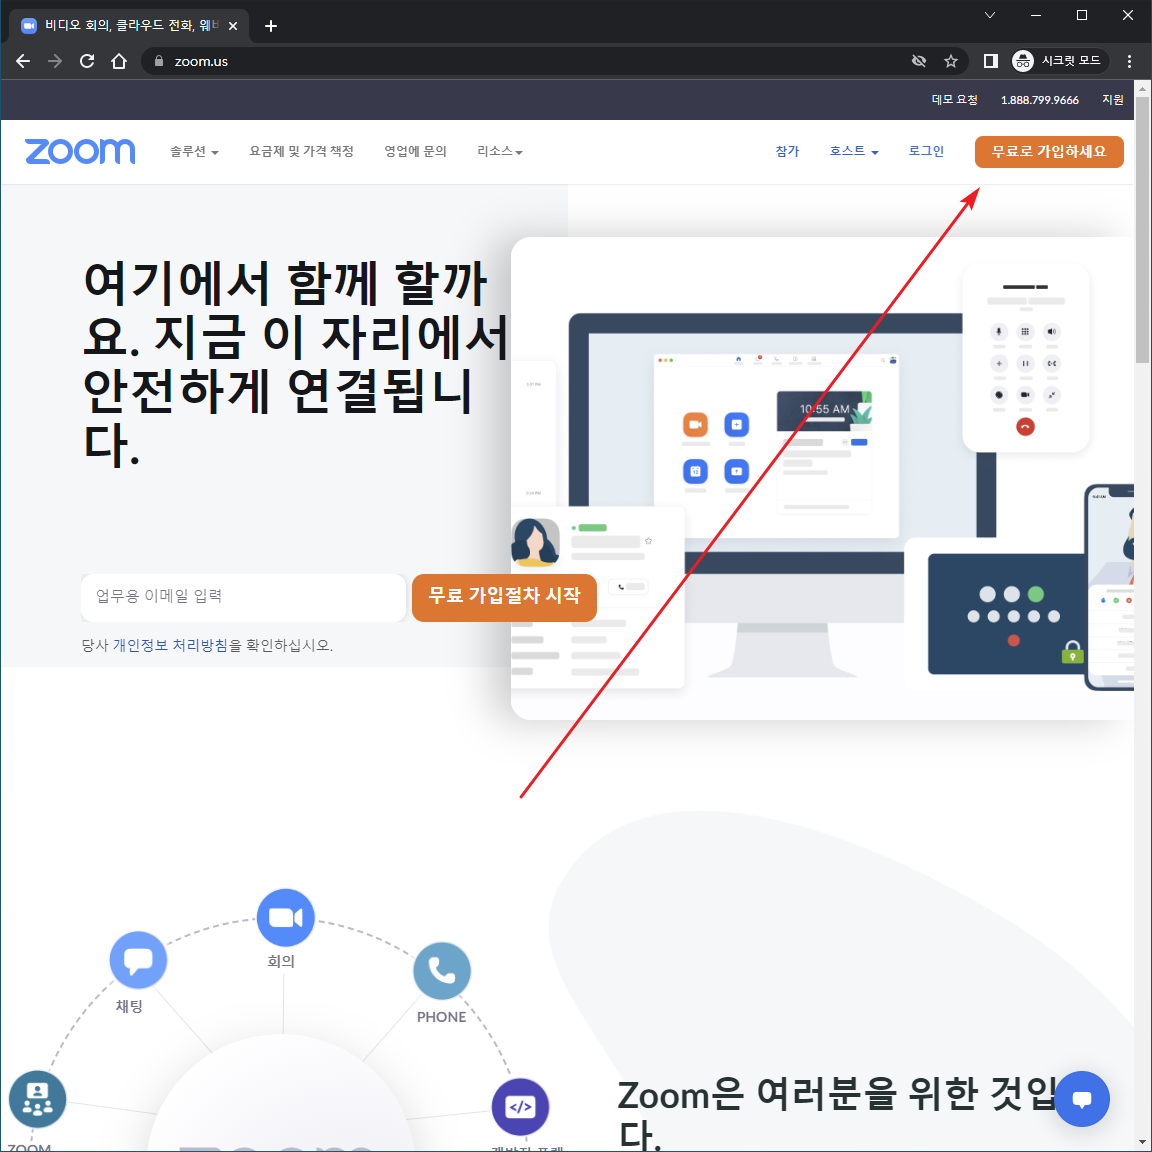Open the 개인정보 처리방침 link

pos(170,645)
